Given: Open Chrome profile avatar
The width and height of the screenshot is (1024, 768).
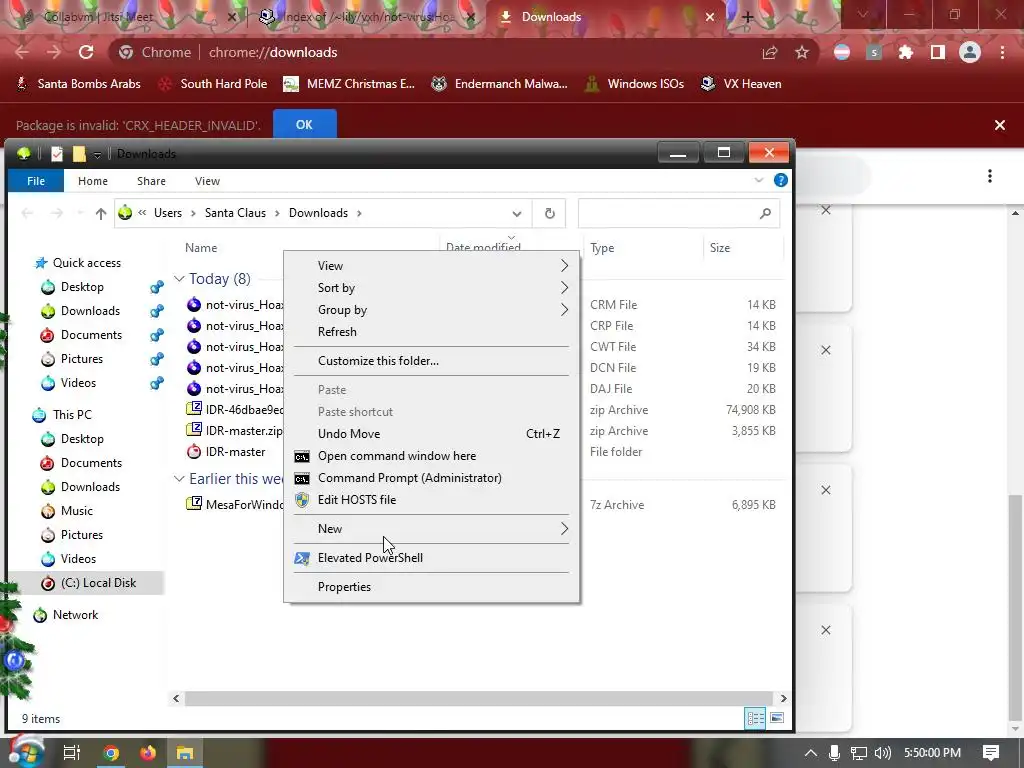Looking at the screenshot, I should [x=970, y=52].
